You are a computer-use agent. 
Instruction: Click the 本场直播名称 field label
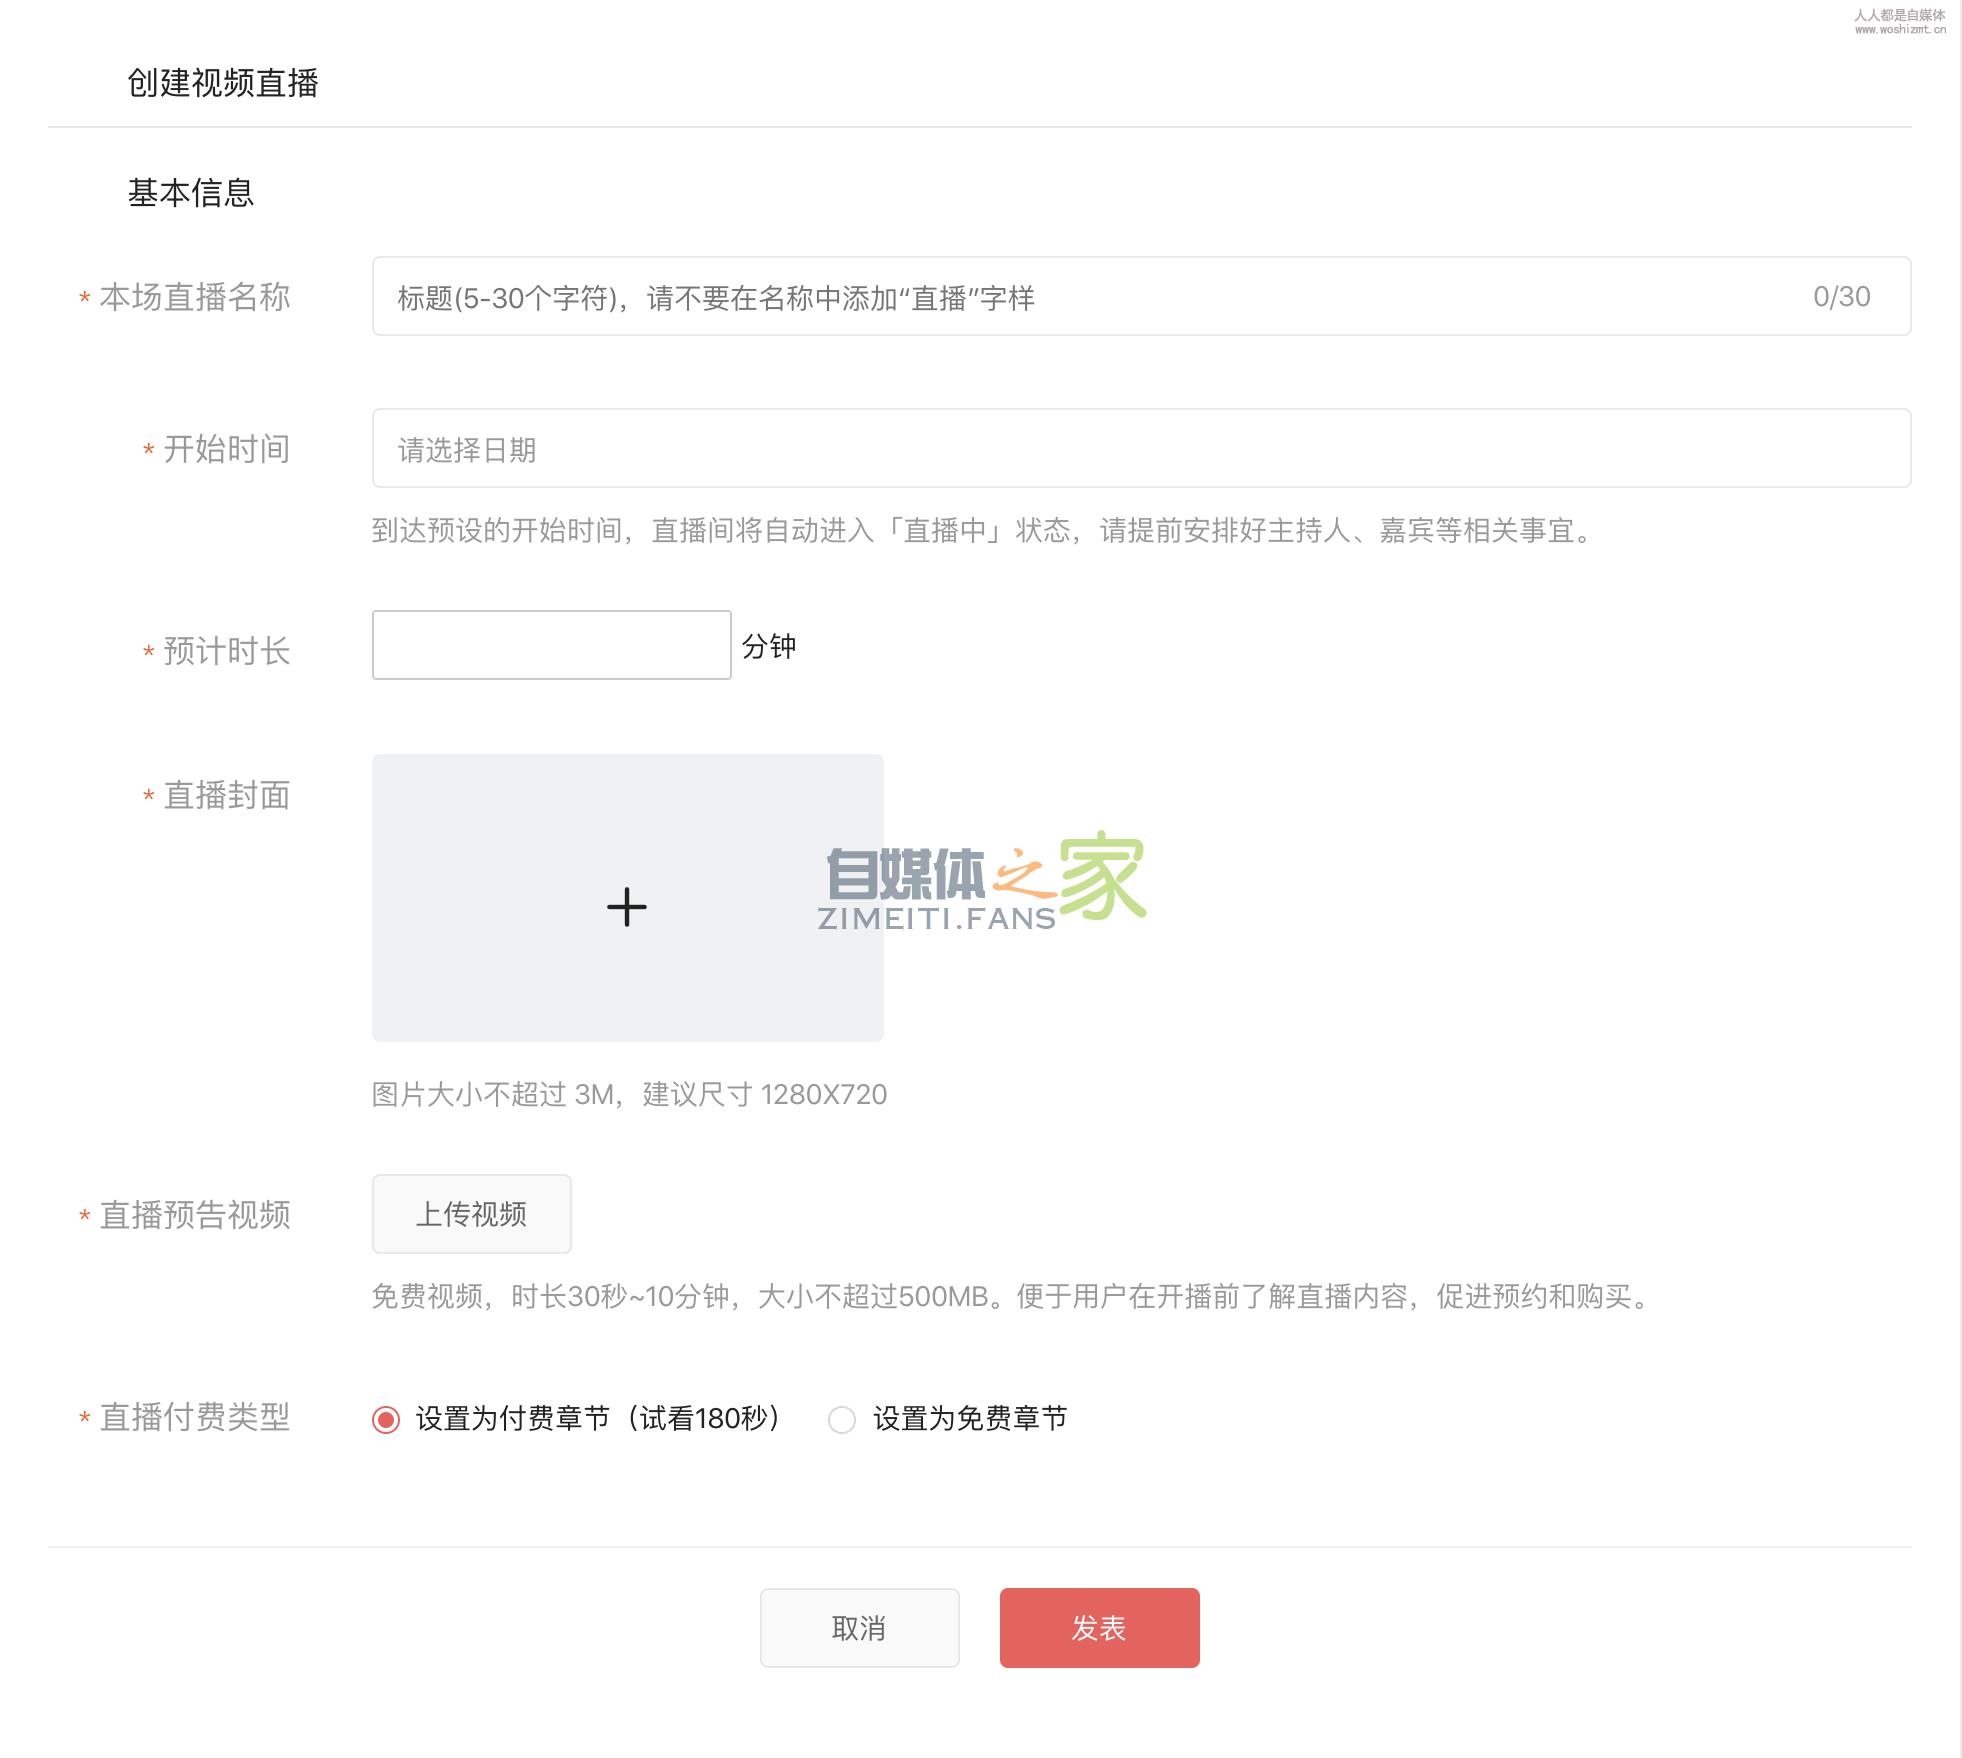(x=195, y=297)
